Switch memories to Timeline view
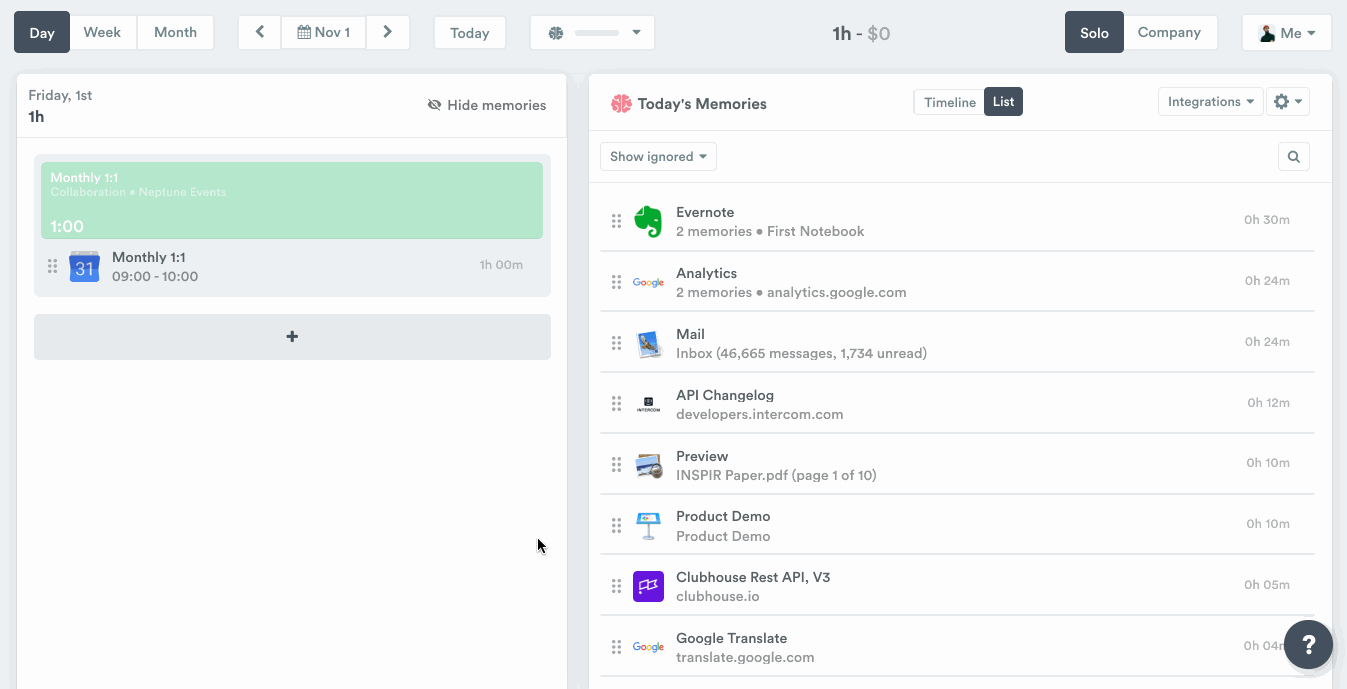The width and height of the screenshot is (1347, 689). point(949,102)
